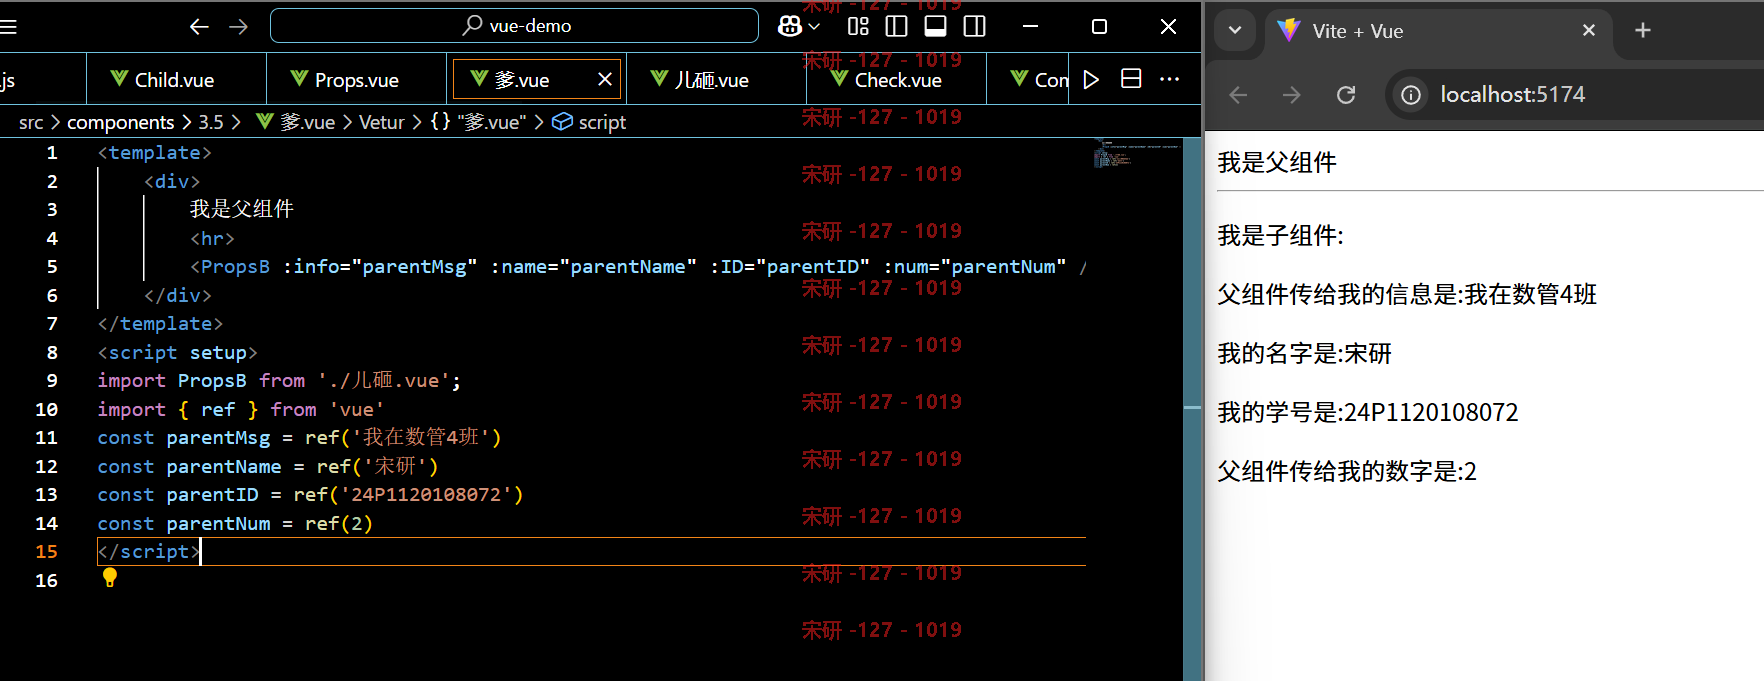Click the '24P1120108072' string in code
This screenshot has width=1764, height=681.
tap(426, 495)
